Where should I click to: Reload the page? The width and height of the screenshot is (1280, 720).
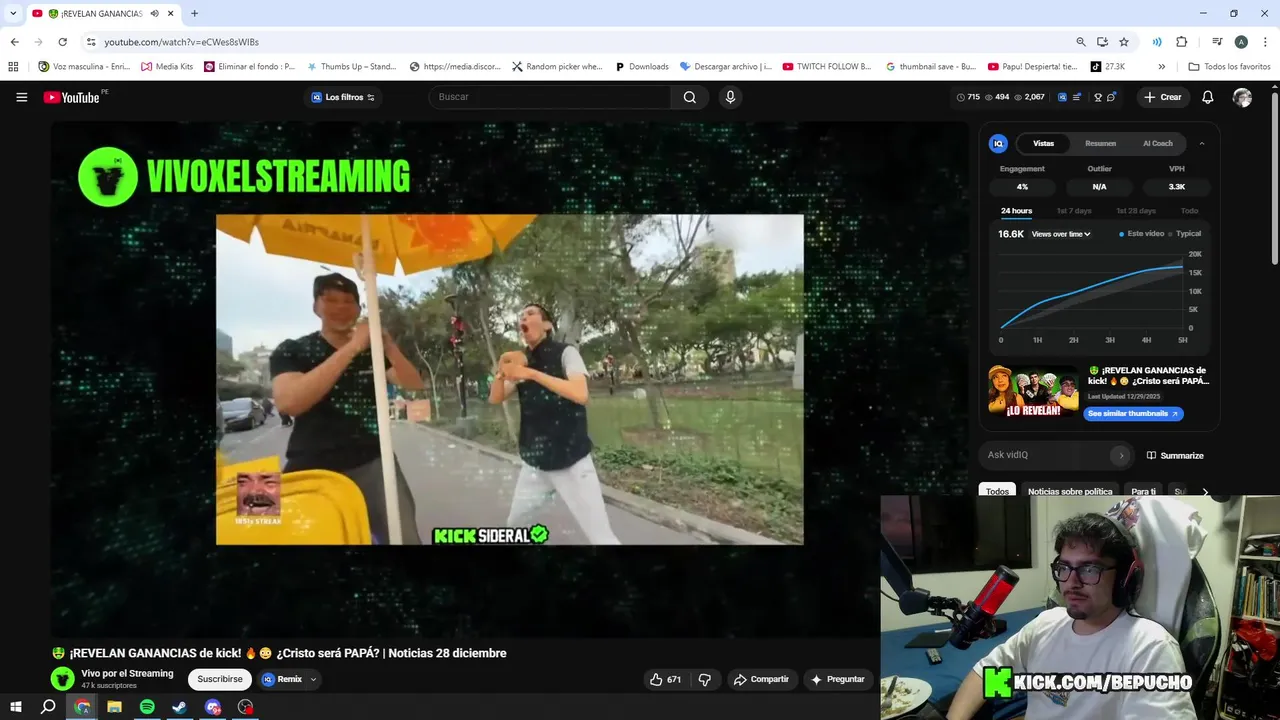pyautogui.click(x=62, y=42)
